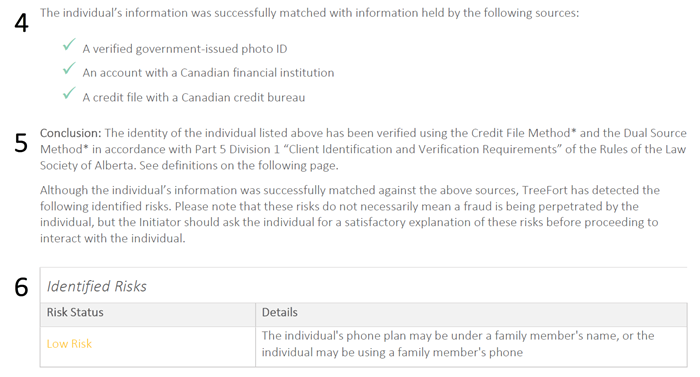Click the Identified Risks table heading
The width and height of the screenshot is (700, 377).
96,286
